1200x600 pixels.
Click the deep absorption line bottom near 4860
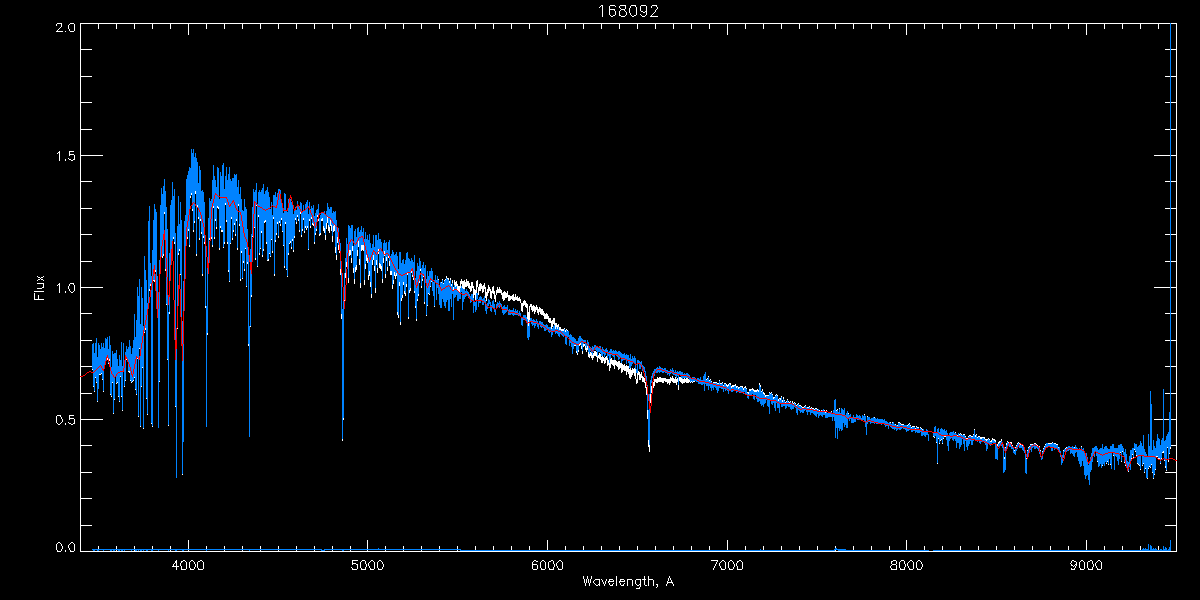pos(343,437)
